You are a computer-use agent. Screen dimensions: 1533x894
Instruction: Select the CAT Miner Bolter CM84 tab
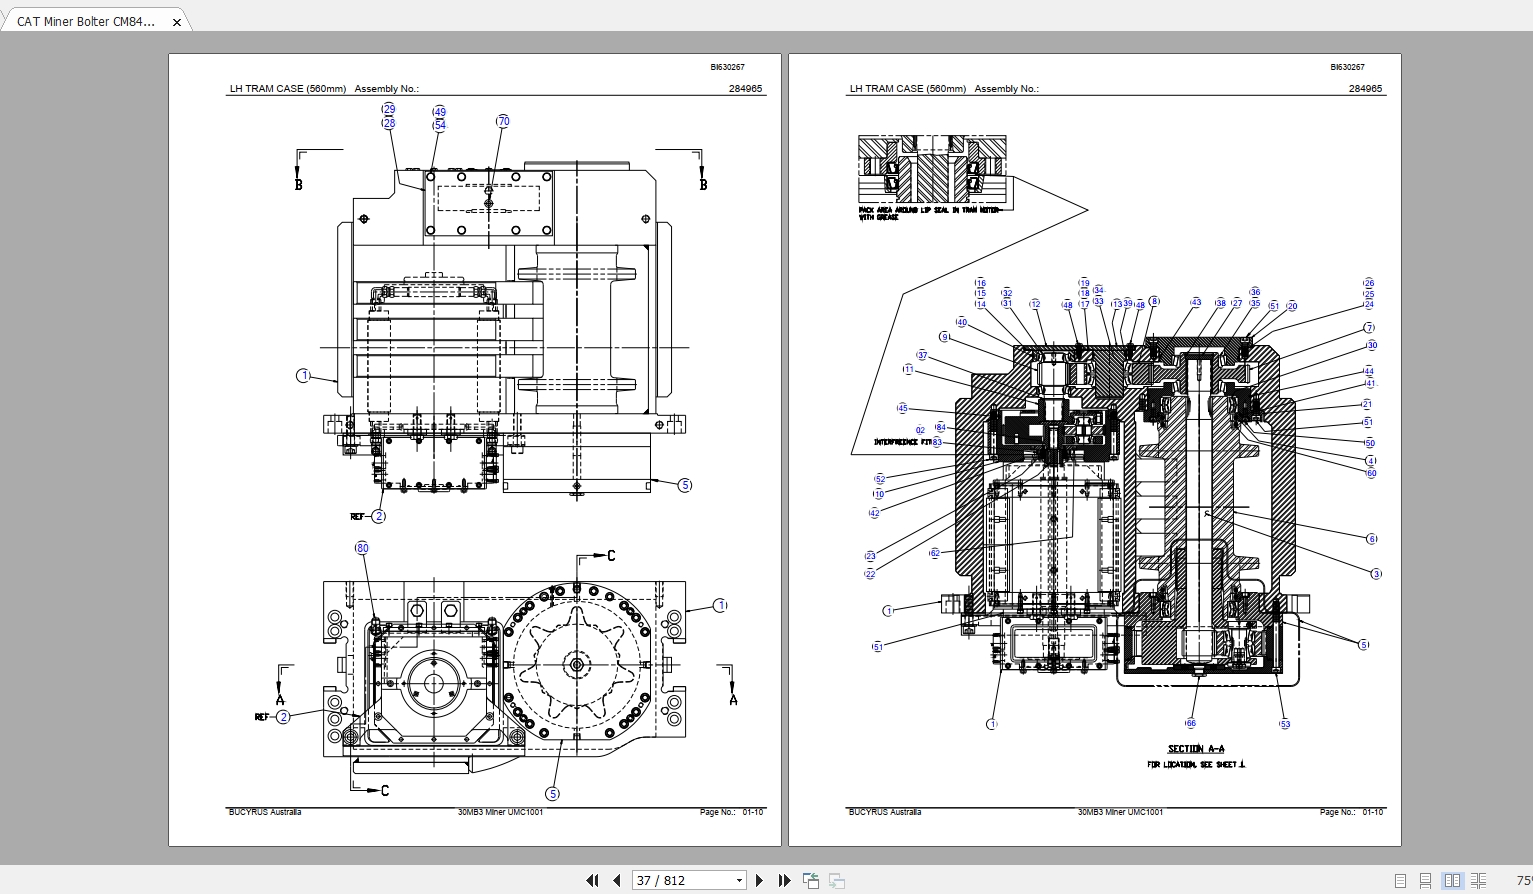(x=86, y=21)
